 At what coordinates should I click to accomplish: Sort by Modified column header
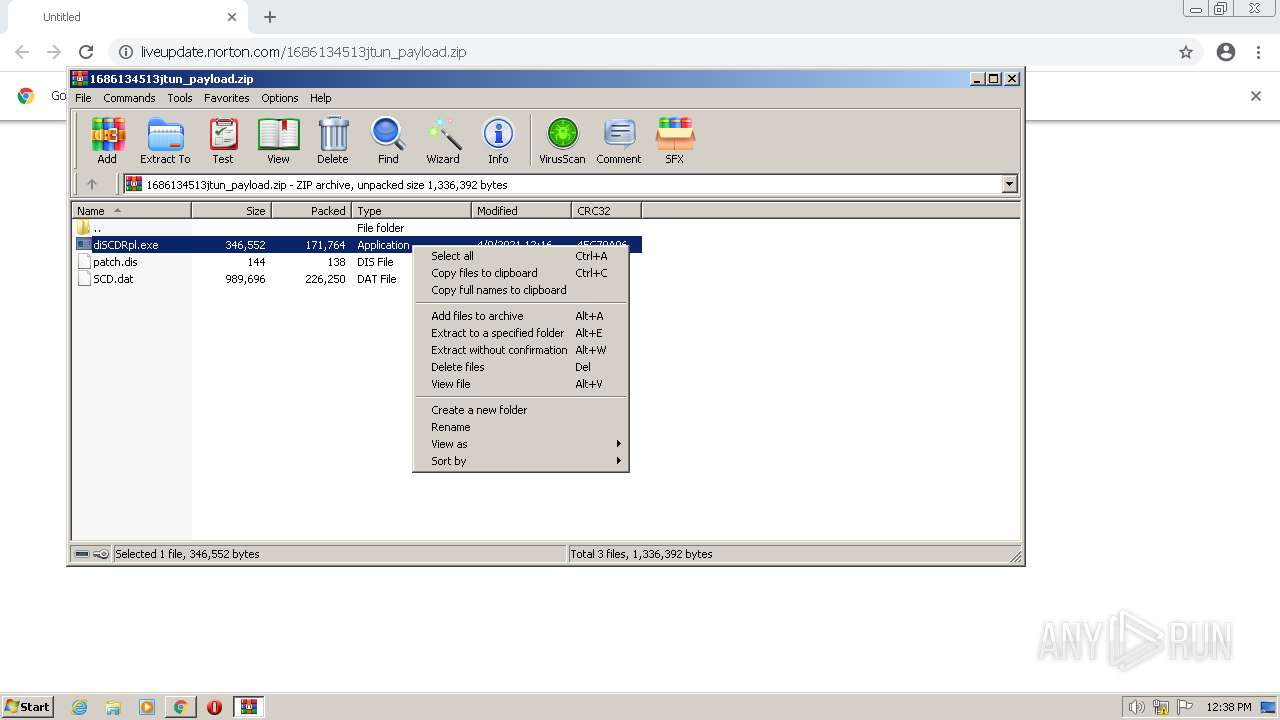522,211
